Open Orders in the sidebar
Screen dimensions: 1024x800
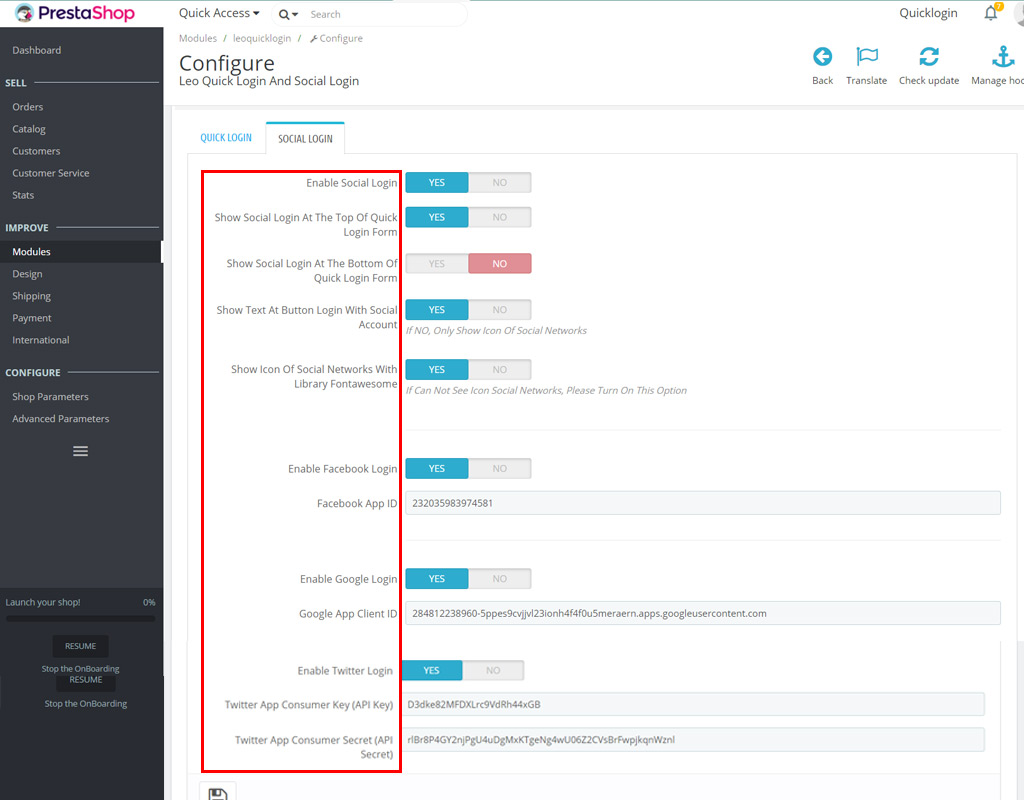click(27, 107)
